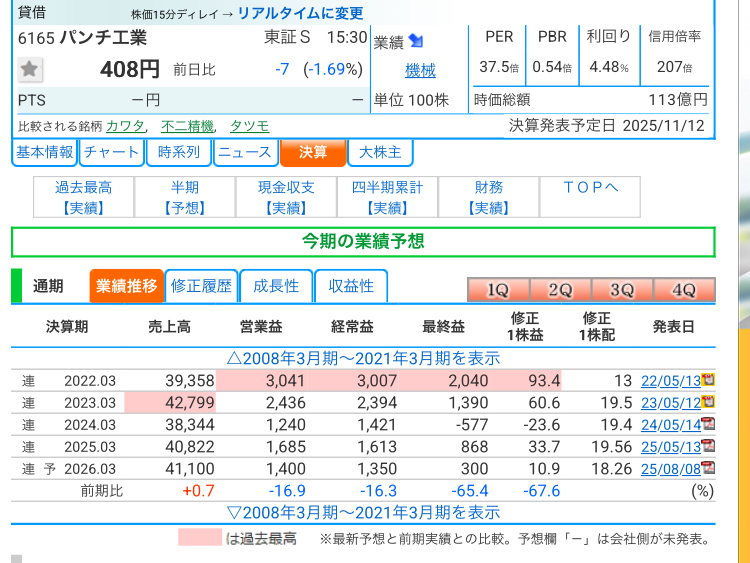Switch to the 1Q quarter button
The image size is (750, 563).
point(498,290)
